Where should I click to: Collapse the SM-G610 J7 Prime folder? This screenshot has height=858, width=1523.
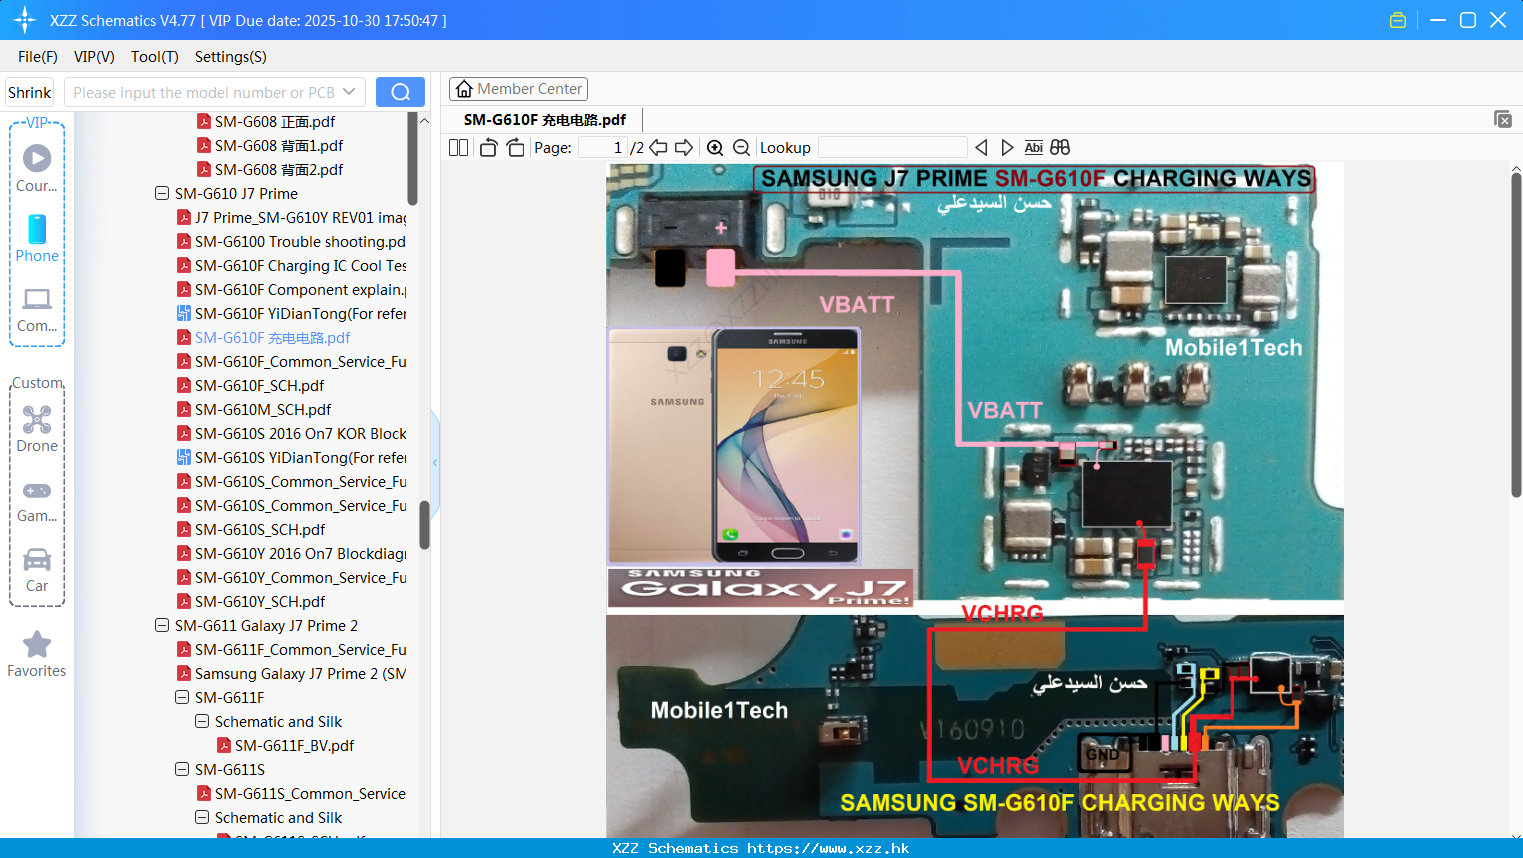point(162,193)
